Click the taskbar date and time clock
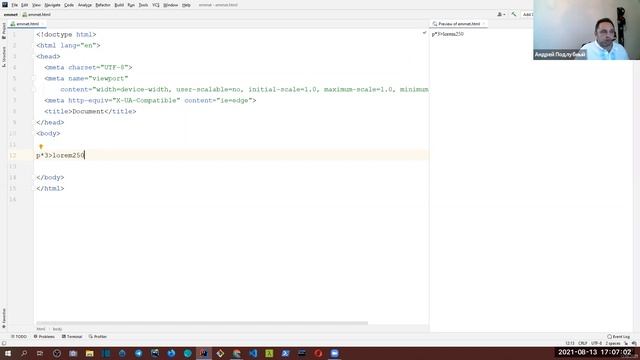This screenshot has height=360, width=640. pyautogui.click(x=594, y=352)
